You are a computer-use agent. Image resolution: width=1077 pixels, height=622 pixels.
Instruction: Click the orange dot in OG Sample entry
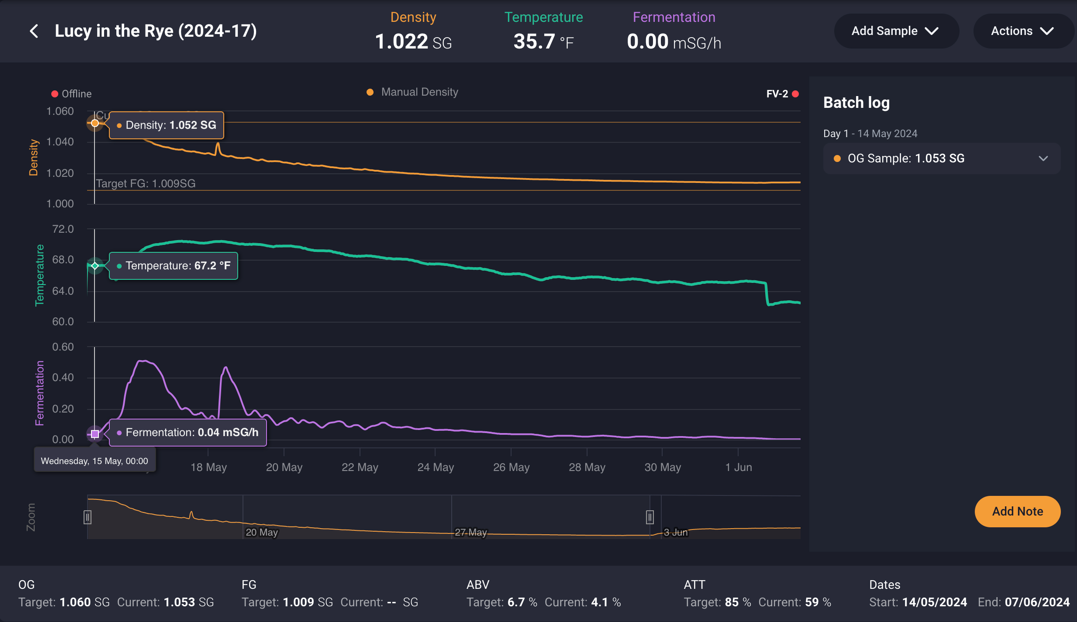coord(837,159)
